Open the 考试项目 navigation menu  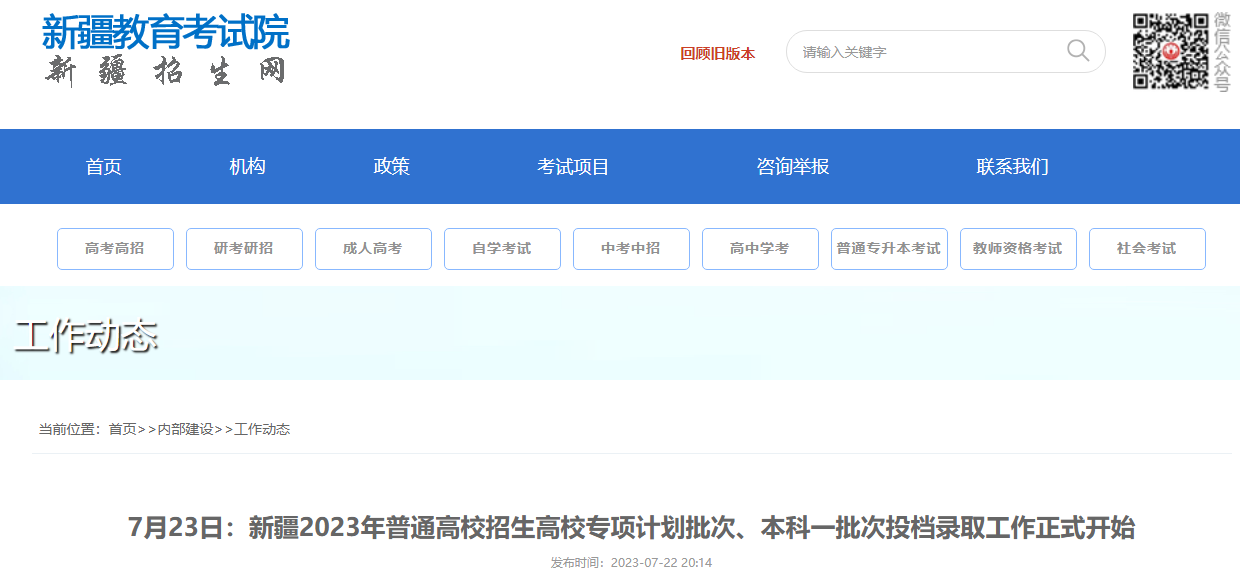click(x=573, y=167)
